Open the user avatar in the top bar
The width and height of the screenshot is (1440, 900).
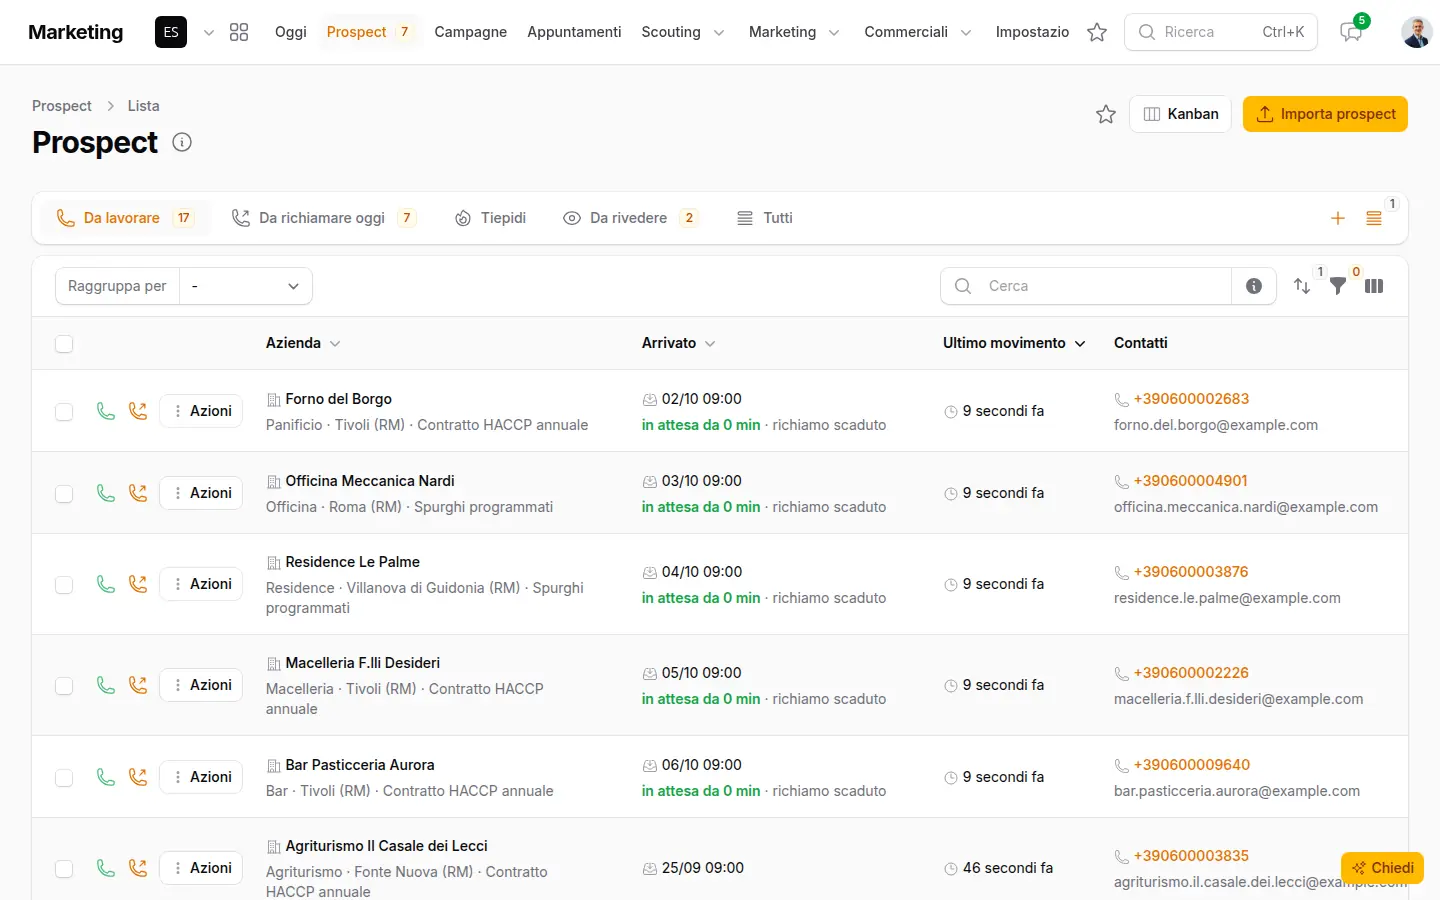[x=1417, y=32]
